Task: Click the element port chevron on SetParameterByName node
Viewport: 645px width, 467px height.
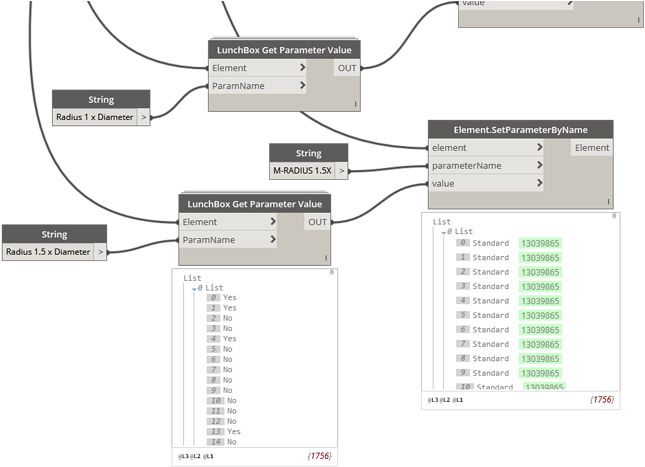Action: click(x=540, y=147)
